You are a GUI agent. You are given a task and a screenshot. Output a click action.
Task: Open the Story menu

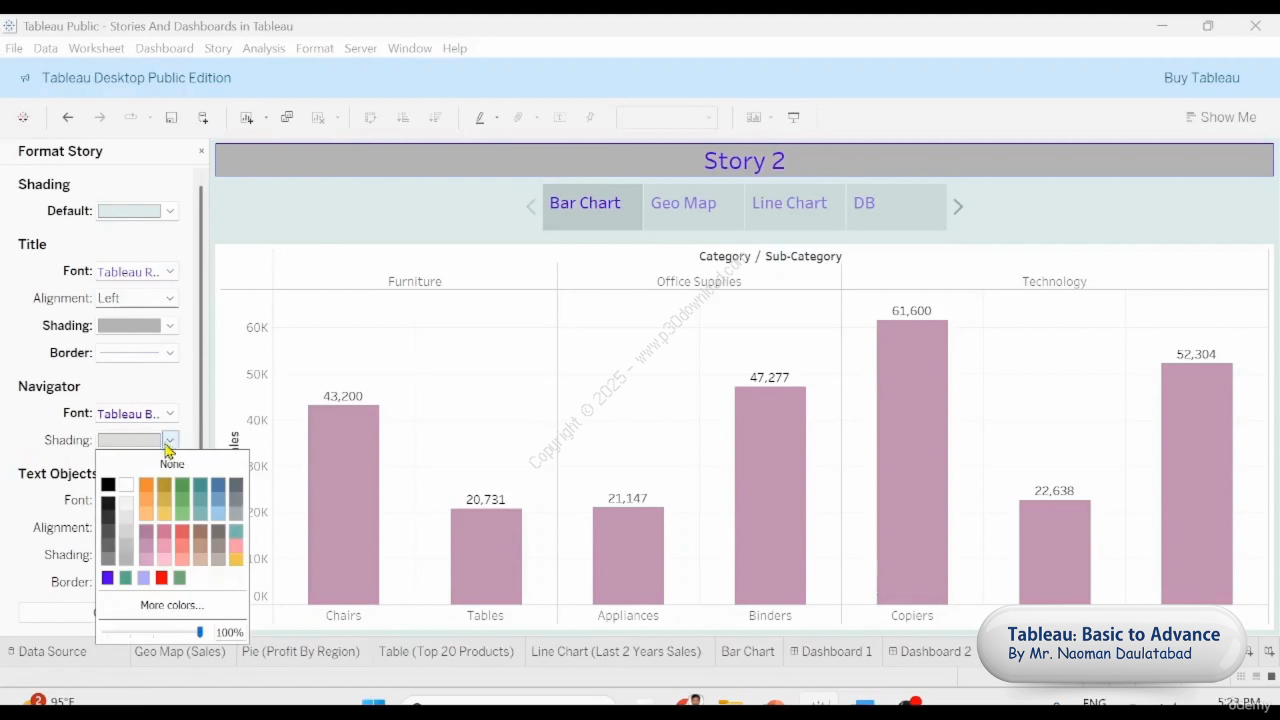(218, 48)
